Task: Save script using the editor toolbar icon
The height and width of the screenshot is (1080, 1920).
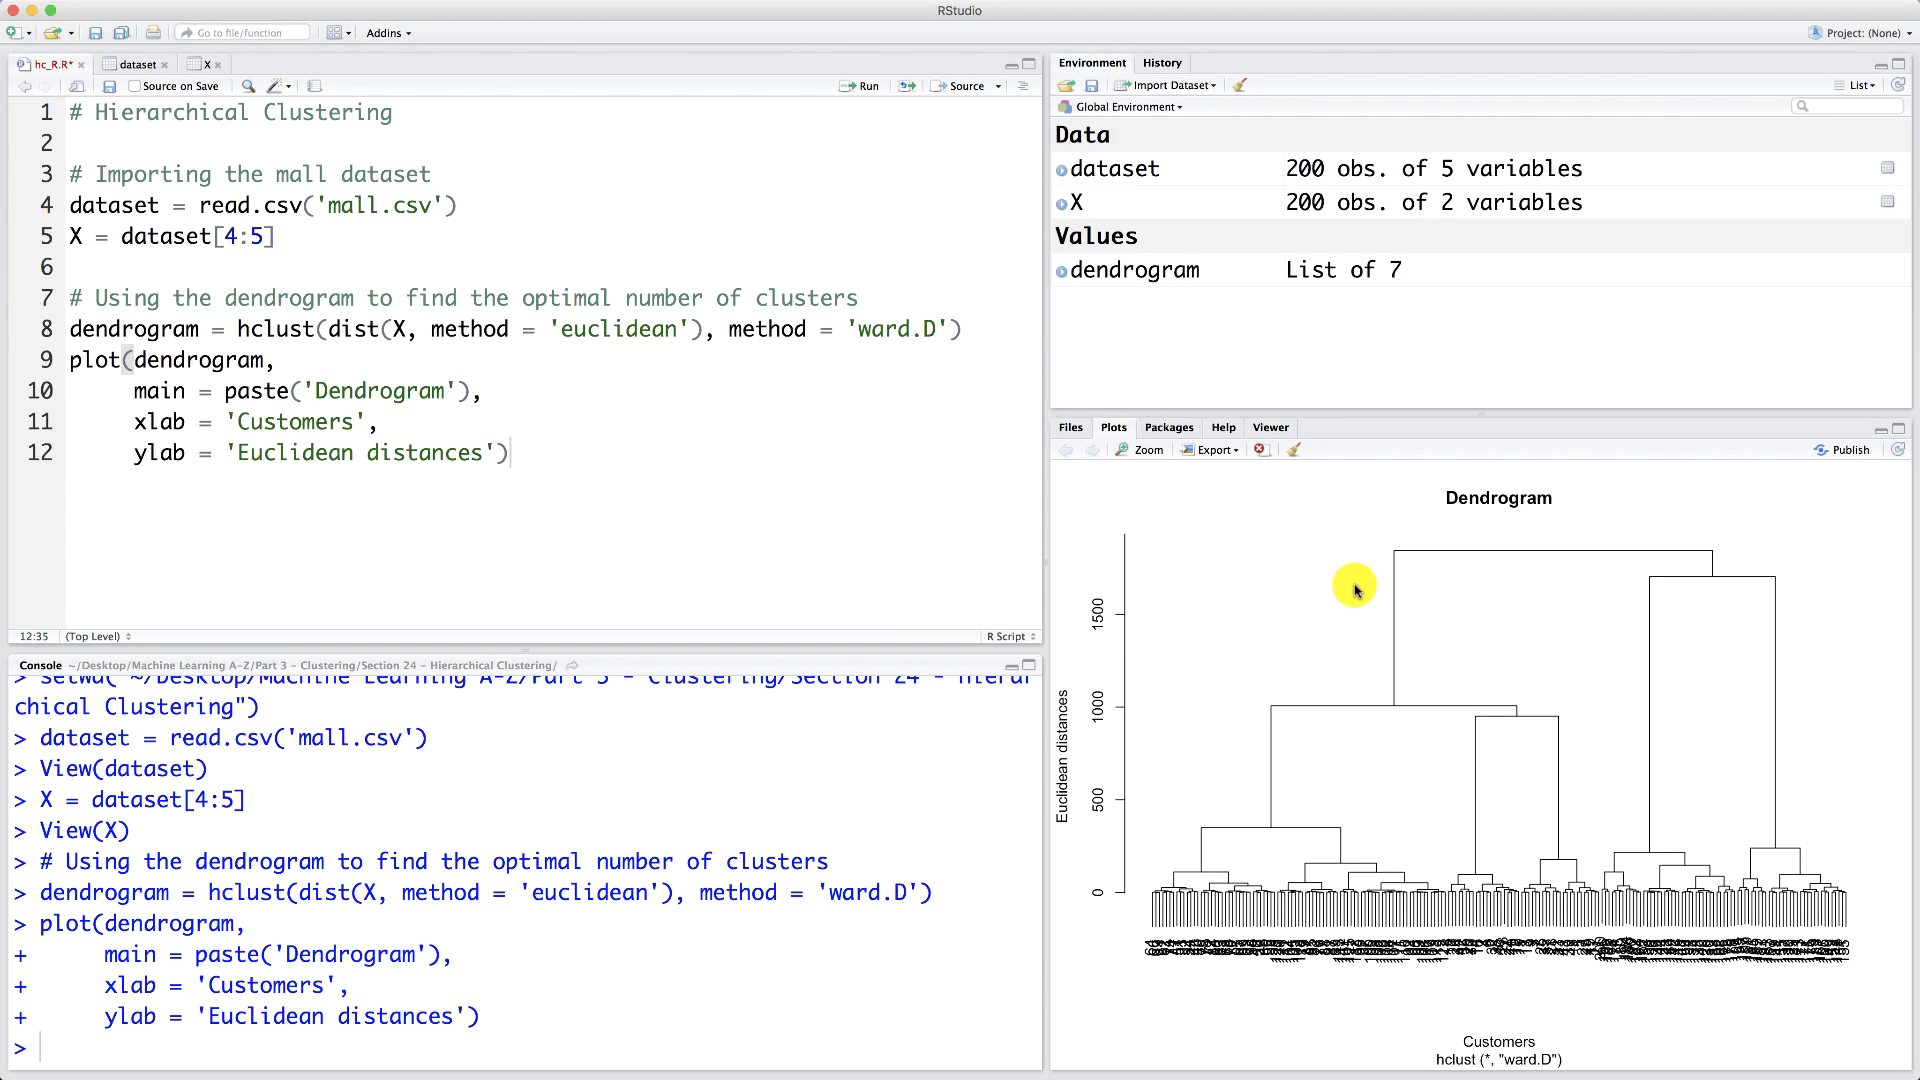Action: click(x=110, y=86)
